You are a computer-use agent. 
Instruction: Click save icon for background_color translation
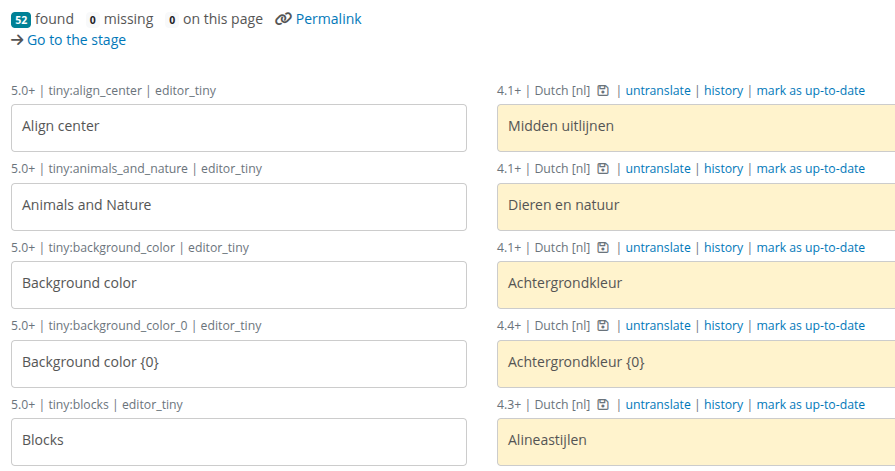point(603,248)
